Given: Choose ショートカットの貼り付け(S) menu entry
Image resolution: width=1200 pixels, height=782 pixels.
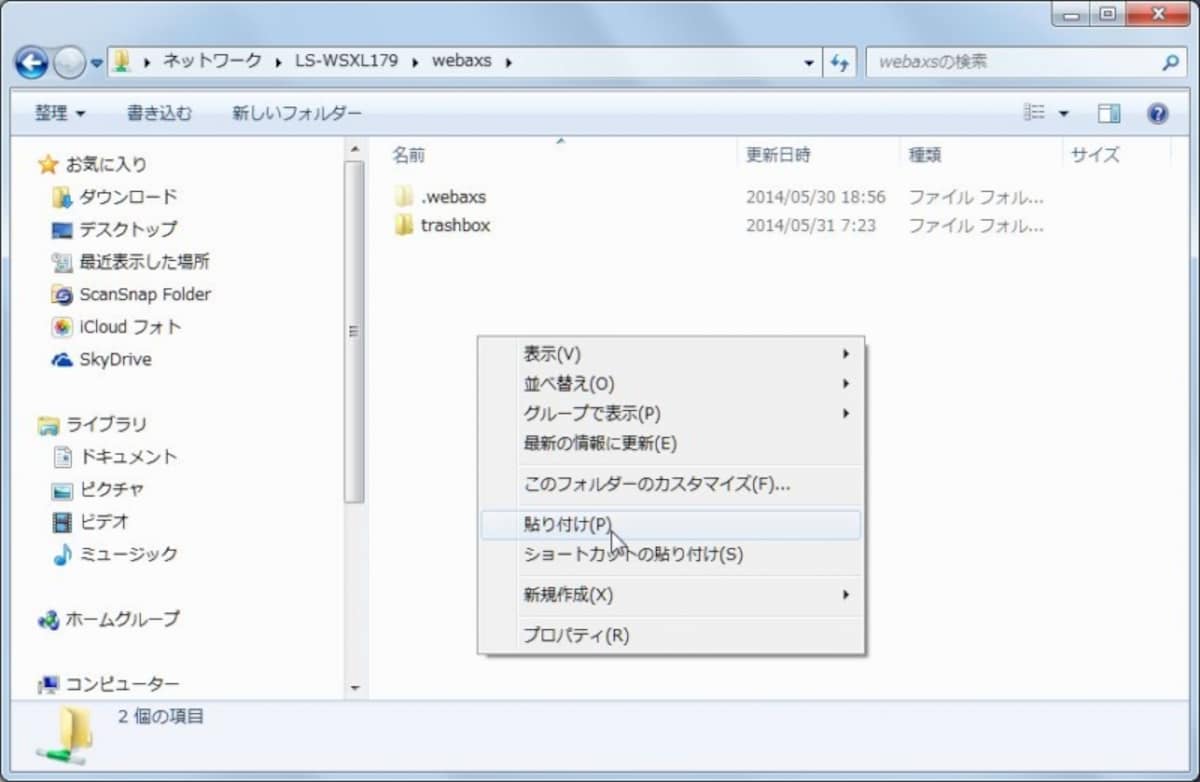Looking at the screenshot, I should [671, 555].
